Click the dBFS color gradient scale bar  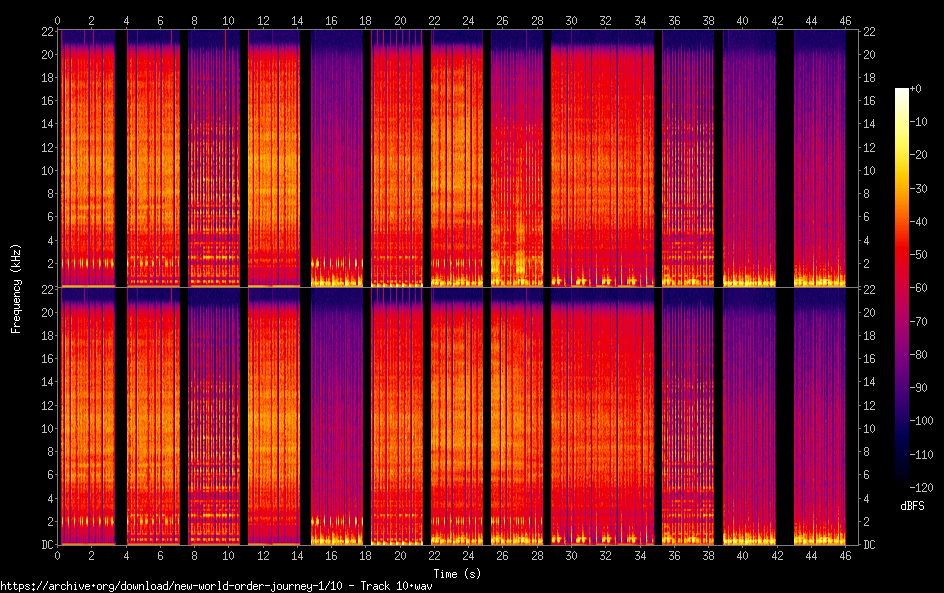pos(902,288)
